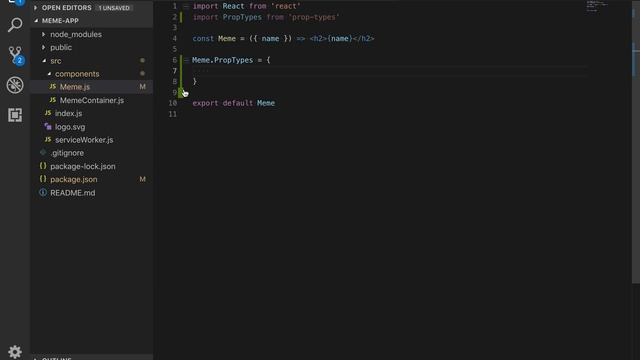This screenshot has height=360, width=640.
Task: Click the JS icon beside MemeContainer.js
Action: [53, 100]
